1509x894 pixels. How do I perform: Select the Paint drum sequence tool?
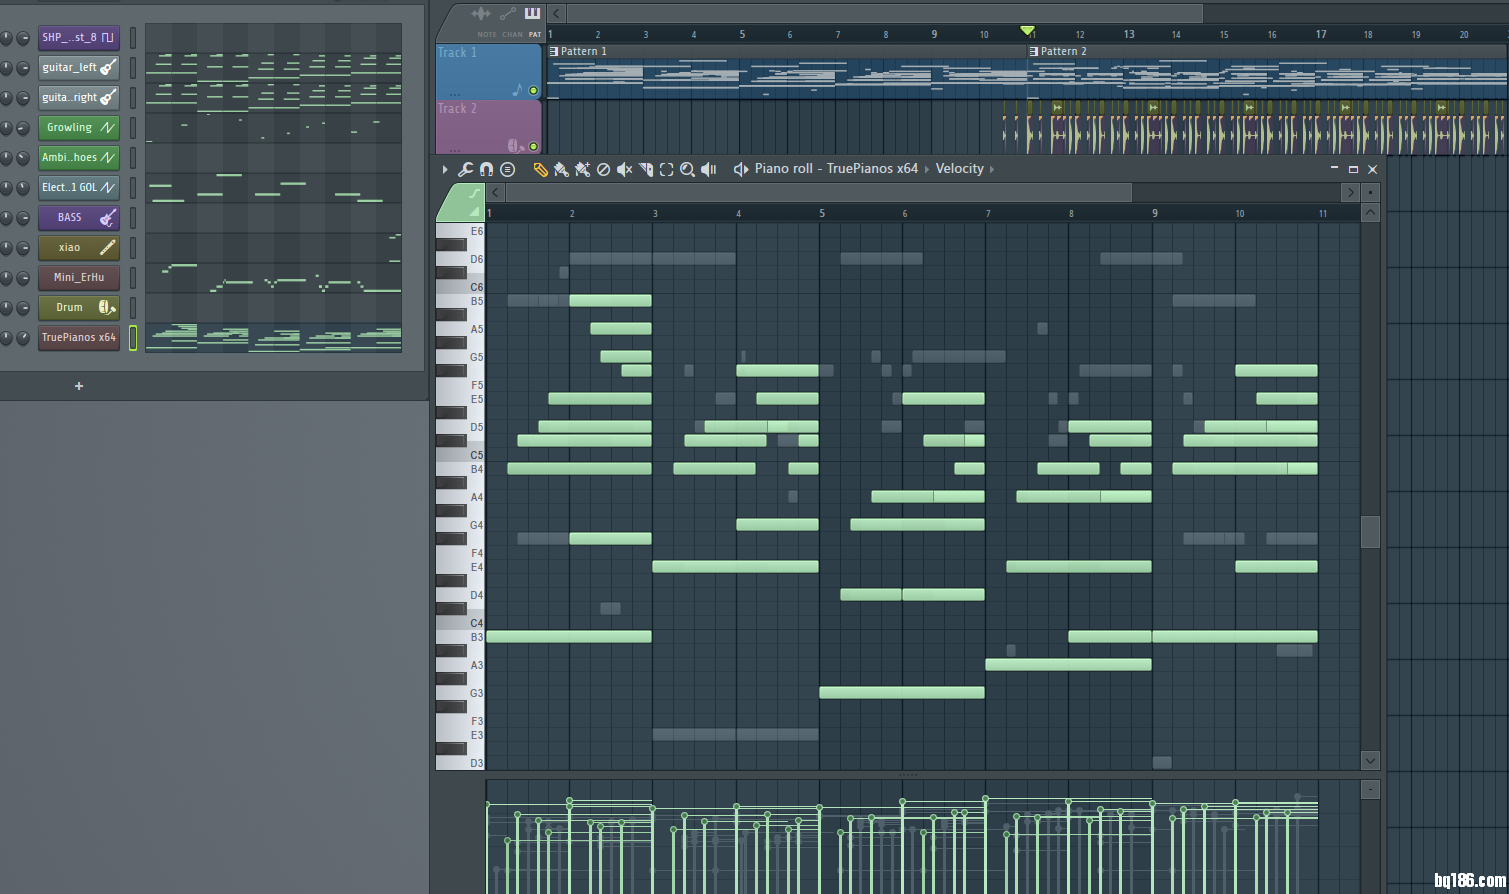[x=582, y=169]
